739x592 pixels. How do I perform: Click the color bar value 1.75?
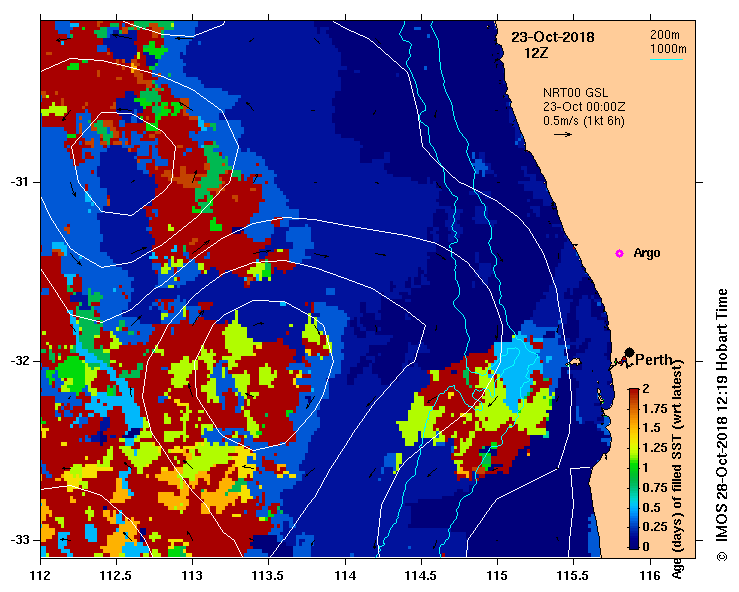(x=655, y=408)
